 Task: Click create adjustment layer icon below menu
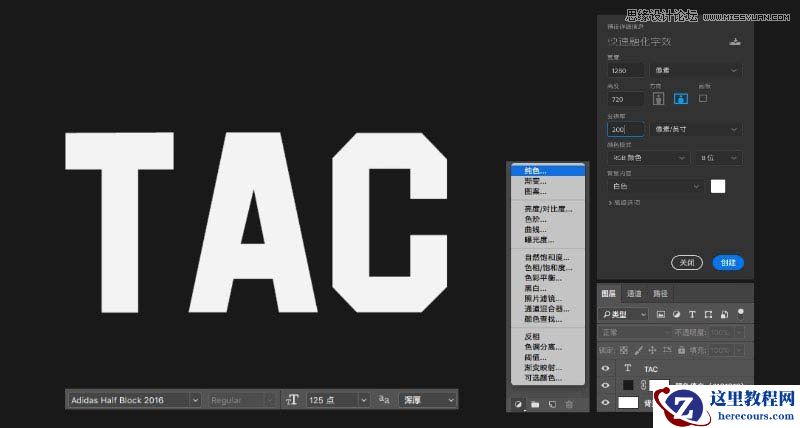click(x=518, y=404)
